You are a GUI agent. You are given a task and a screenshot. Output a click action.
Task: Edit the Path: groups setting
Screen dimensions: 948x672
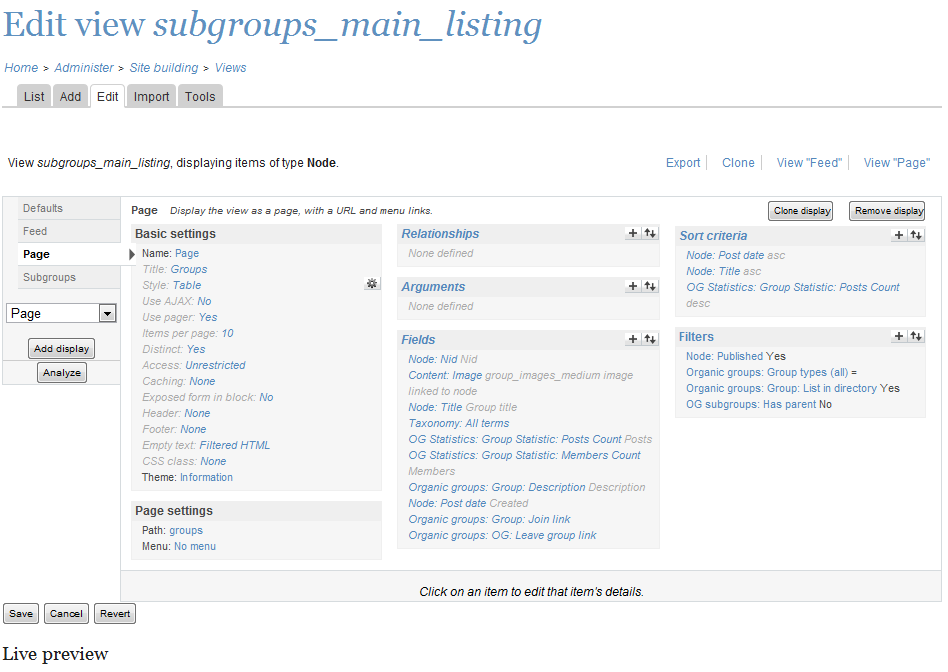coord(186,530)
